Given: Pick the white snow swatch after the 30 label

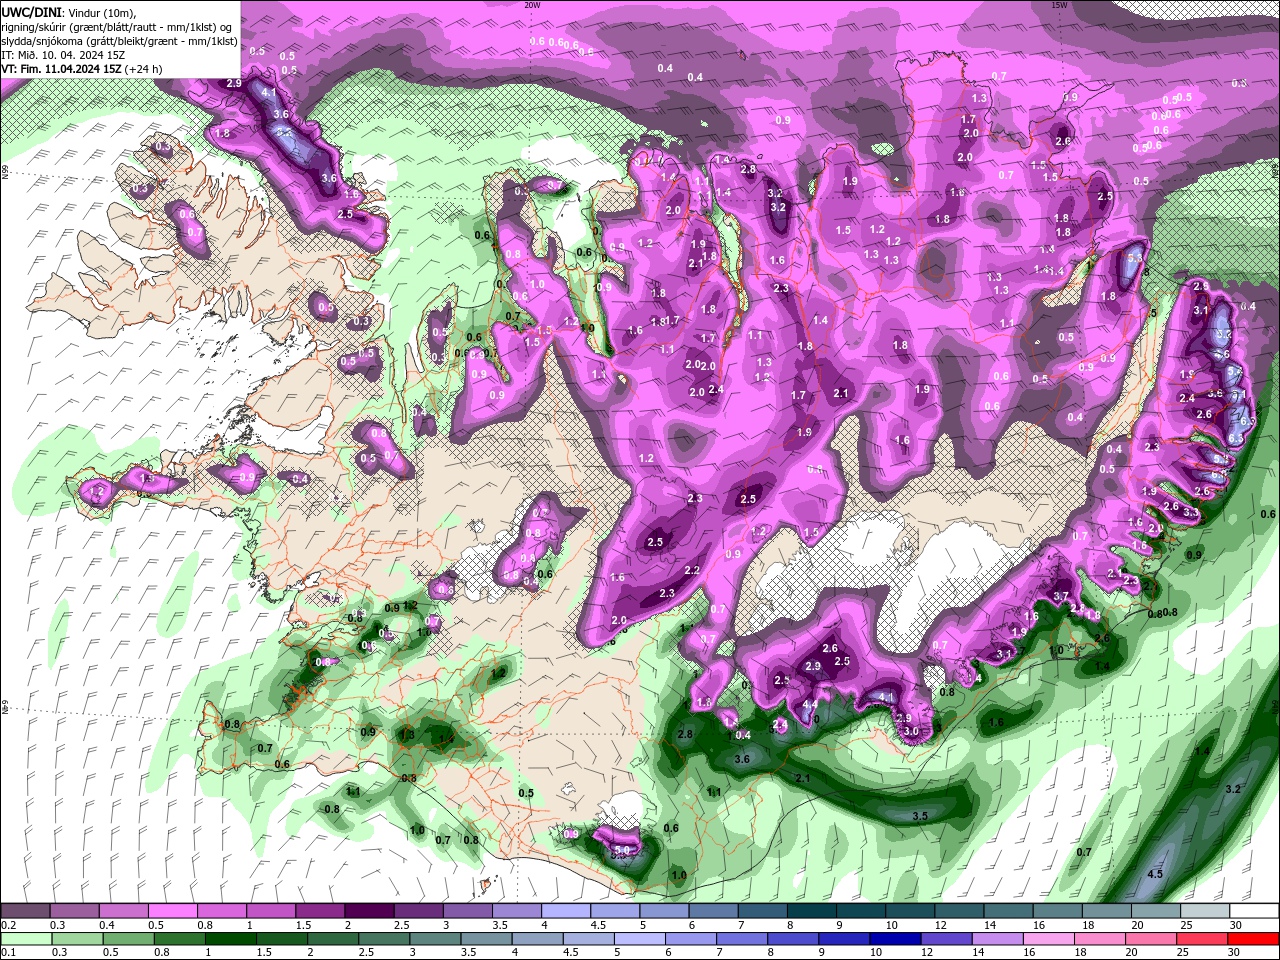Looking at the screenshot, I should click(1254, 911).
